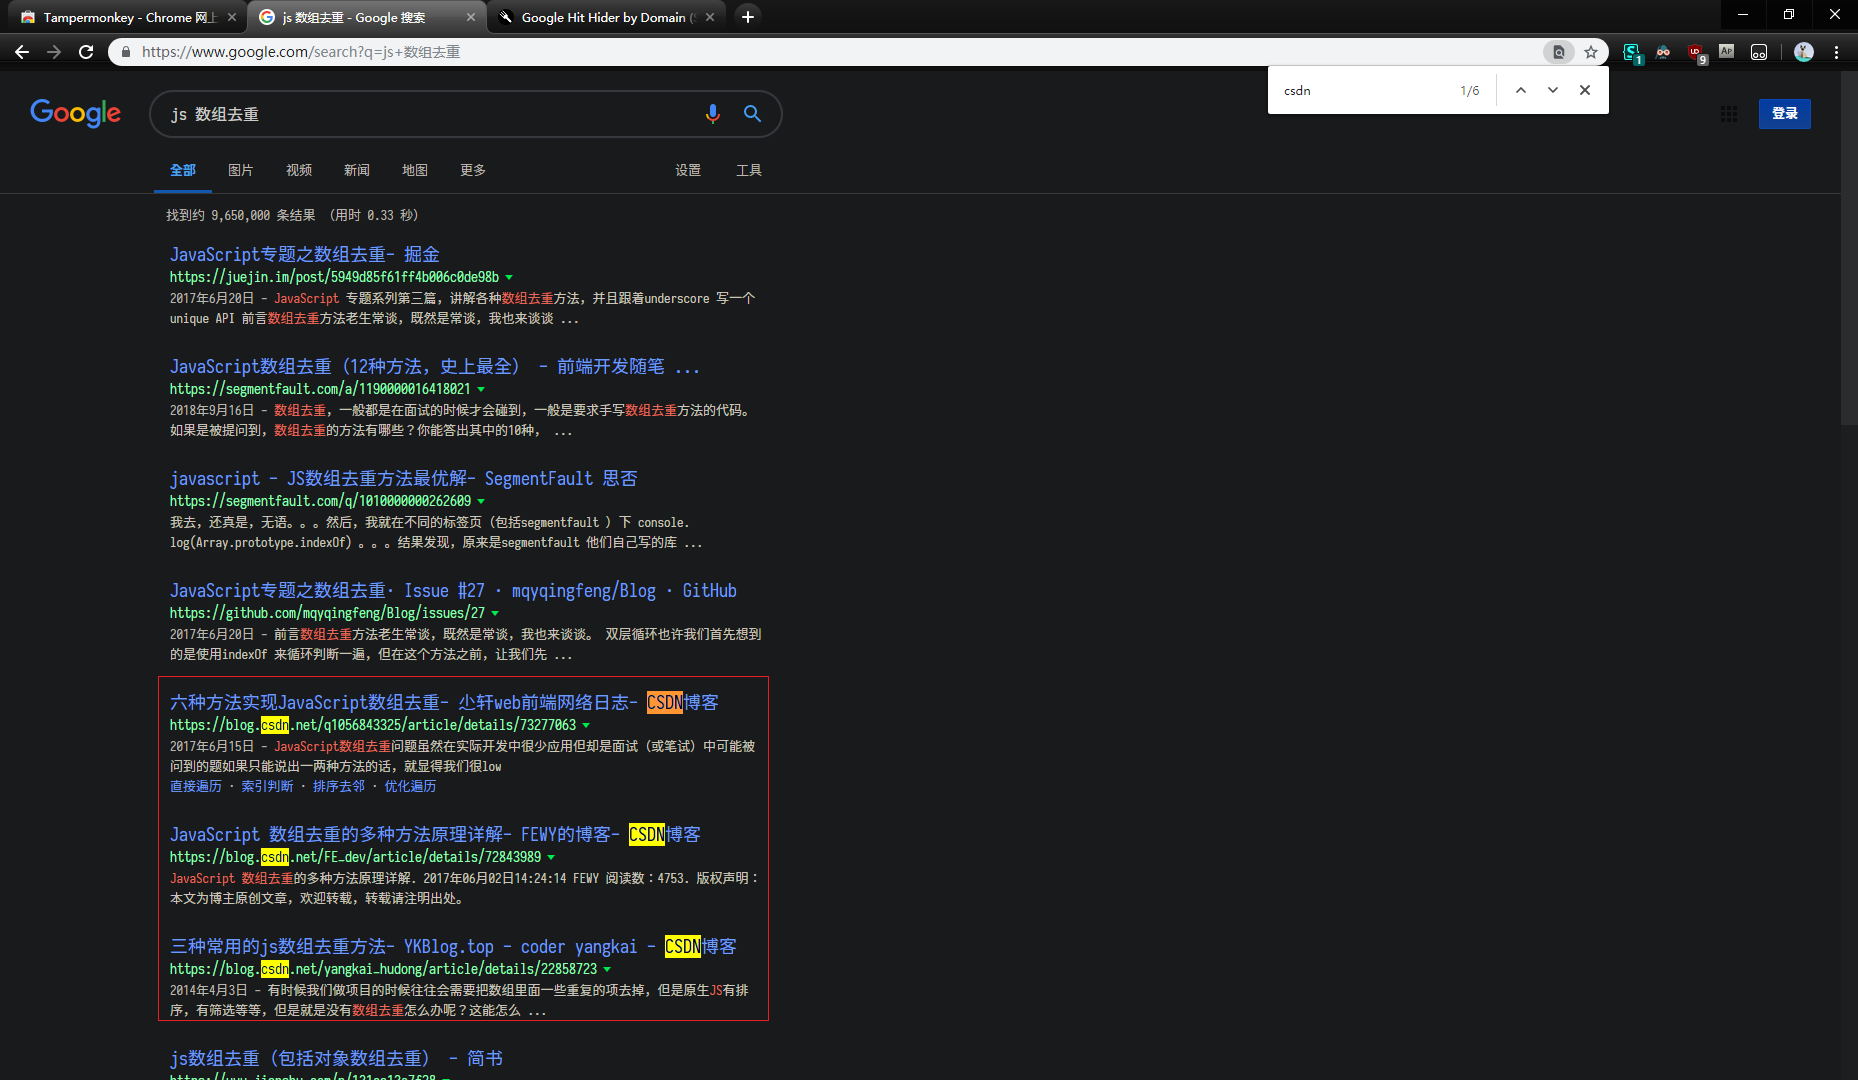Select the 地图 search category
Image resolution: width=1858 pixels, height=1080 pixels.
pos(414,170)
